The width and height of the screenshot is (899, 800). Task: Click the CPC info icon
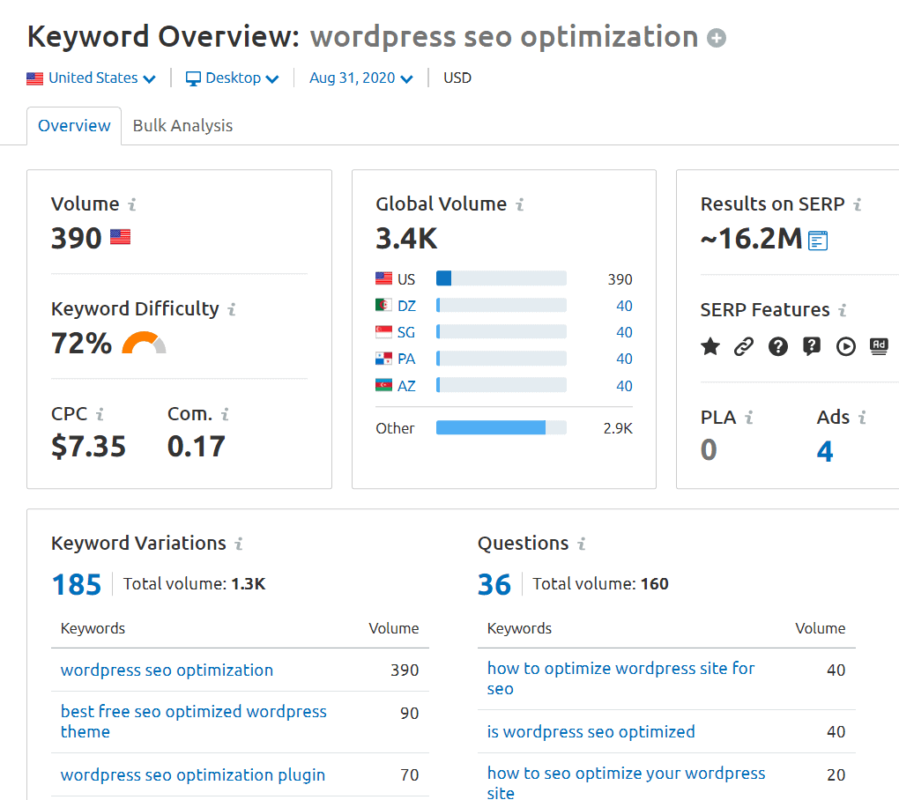100,414
